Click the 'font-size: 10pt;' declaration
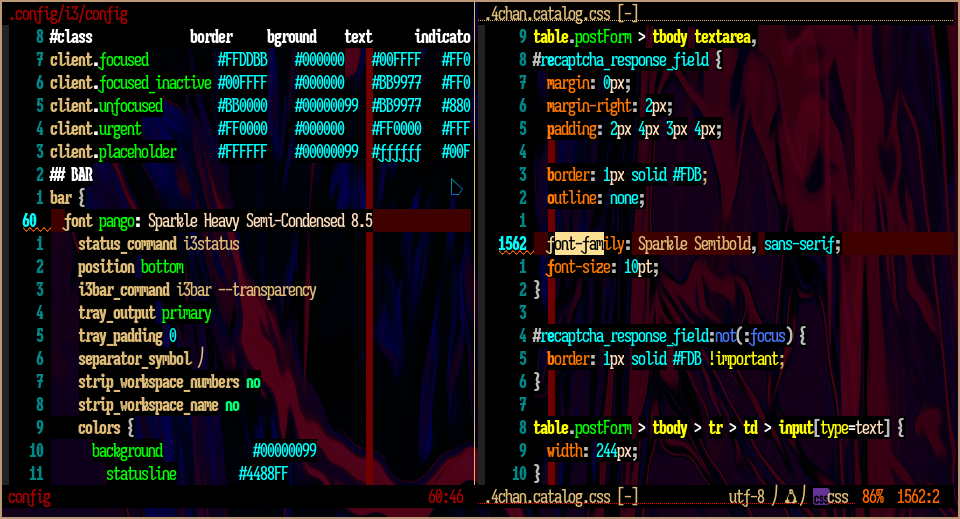 [603, 267]
